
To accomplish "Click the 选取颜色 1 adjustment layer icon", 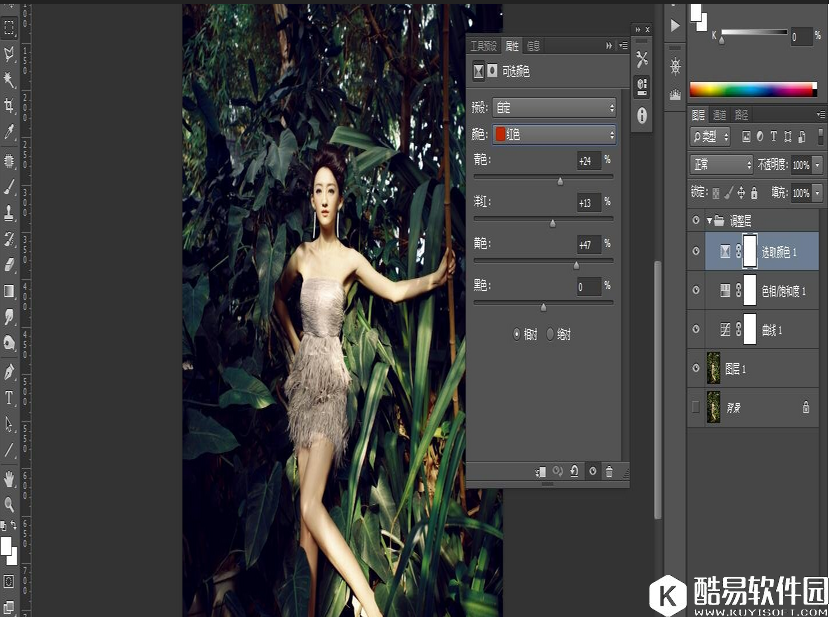I will tap(724, 251).
